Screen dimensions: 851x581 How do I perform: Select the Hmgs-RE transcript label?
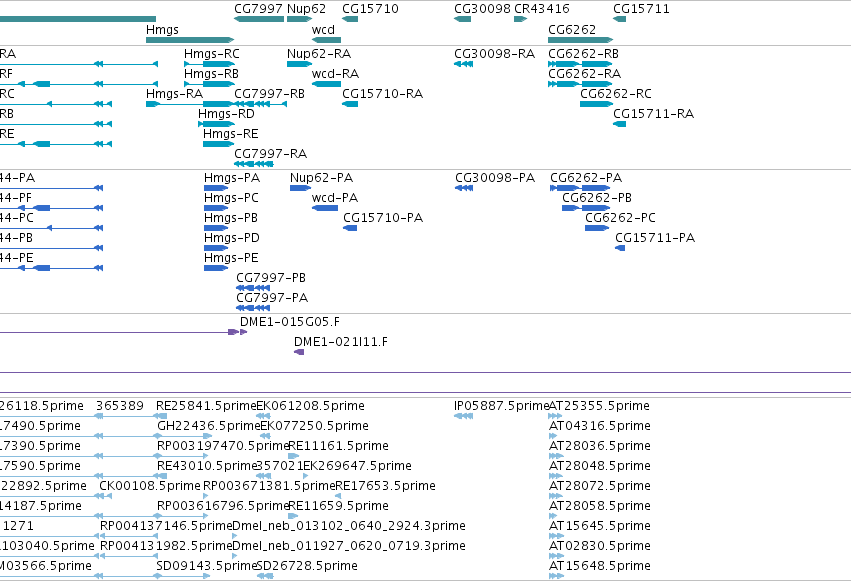(x=231, y=134)
